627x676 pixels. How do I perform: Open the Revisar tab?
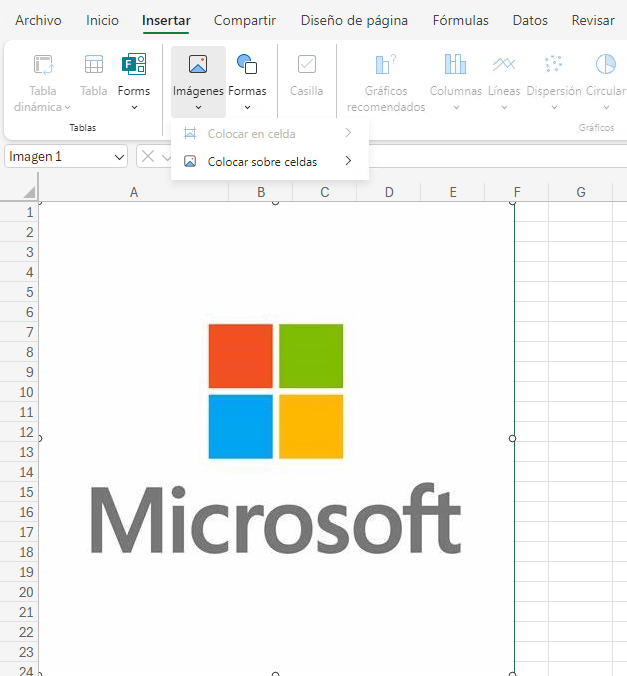click(x=593, y=20)
